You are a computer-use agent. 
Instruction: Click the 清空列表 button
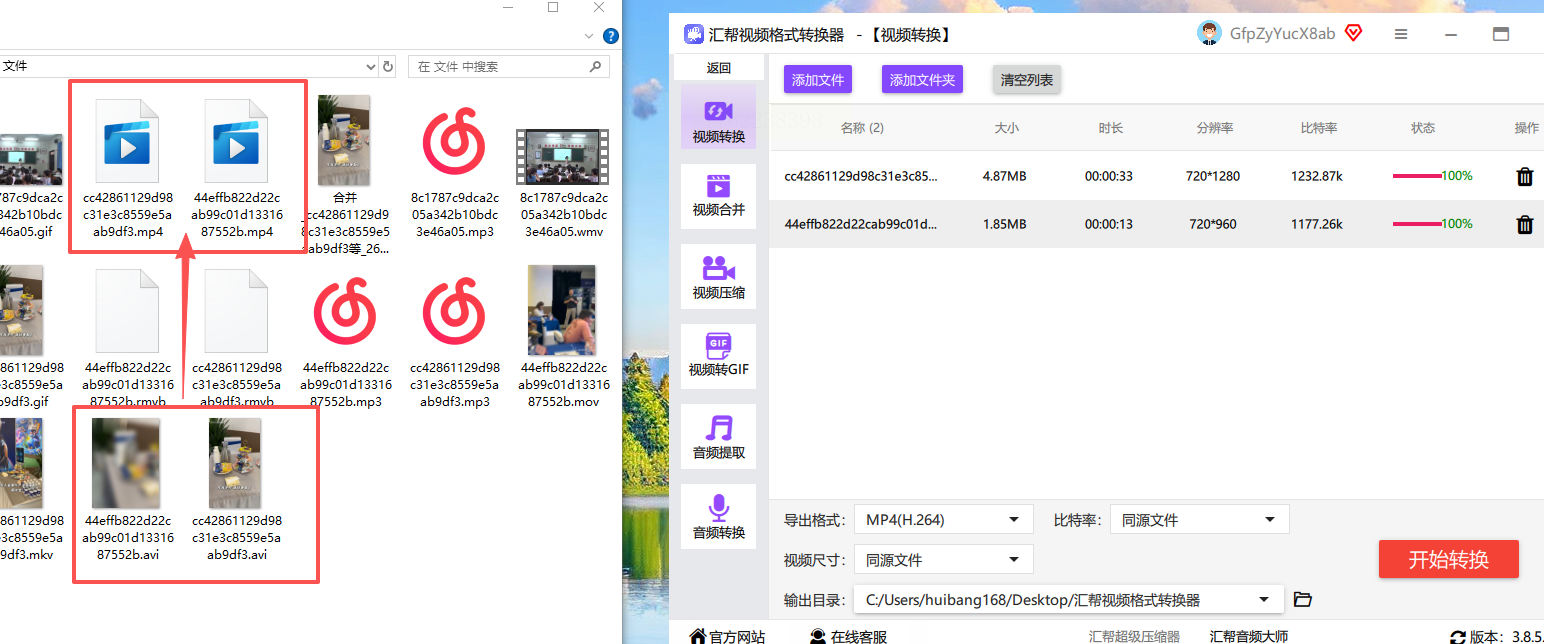(x=1027, y=80)
